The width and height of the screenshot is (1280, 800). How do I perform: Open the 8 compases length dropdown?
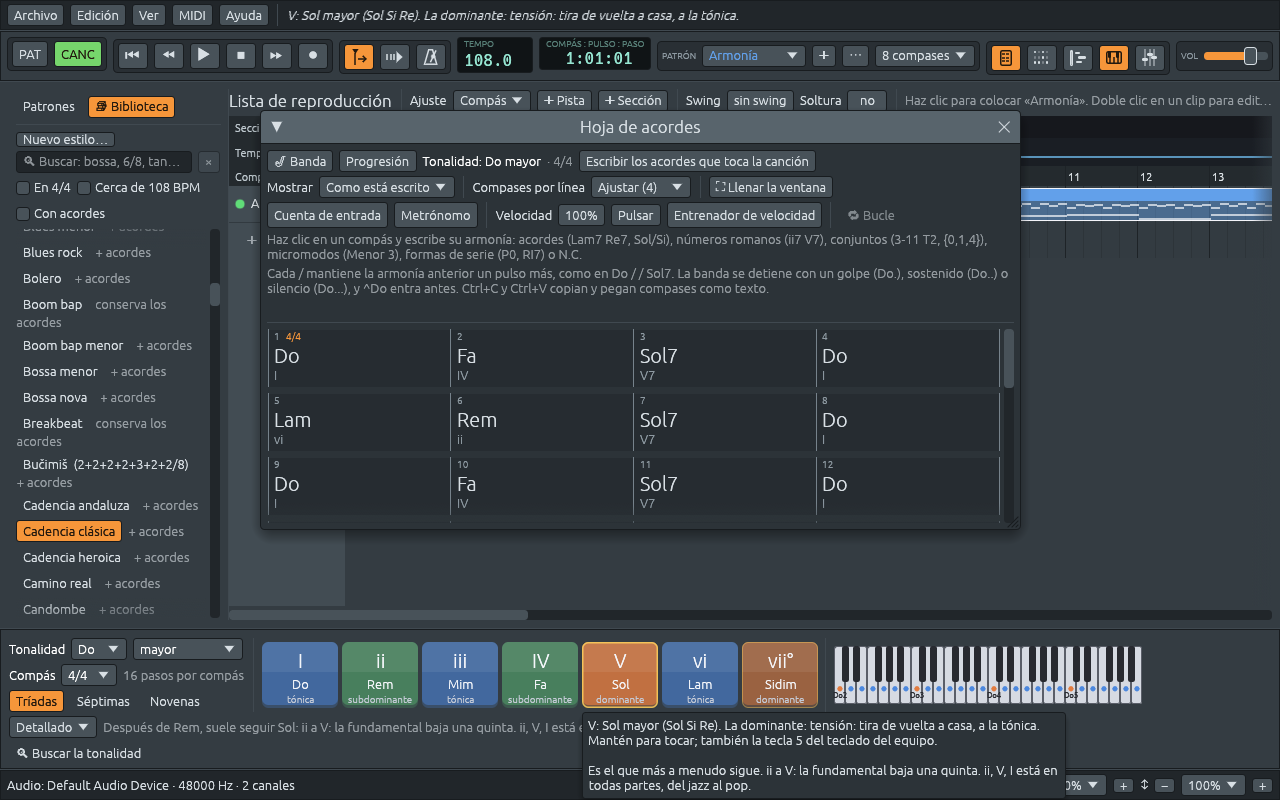(925, 56)
